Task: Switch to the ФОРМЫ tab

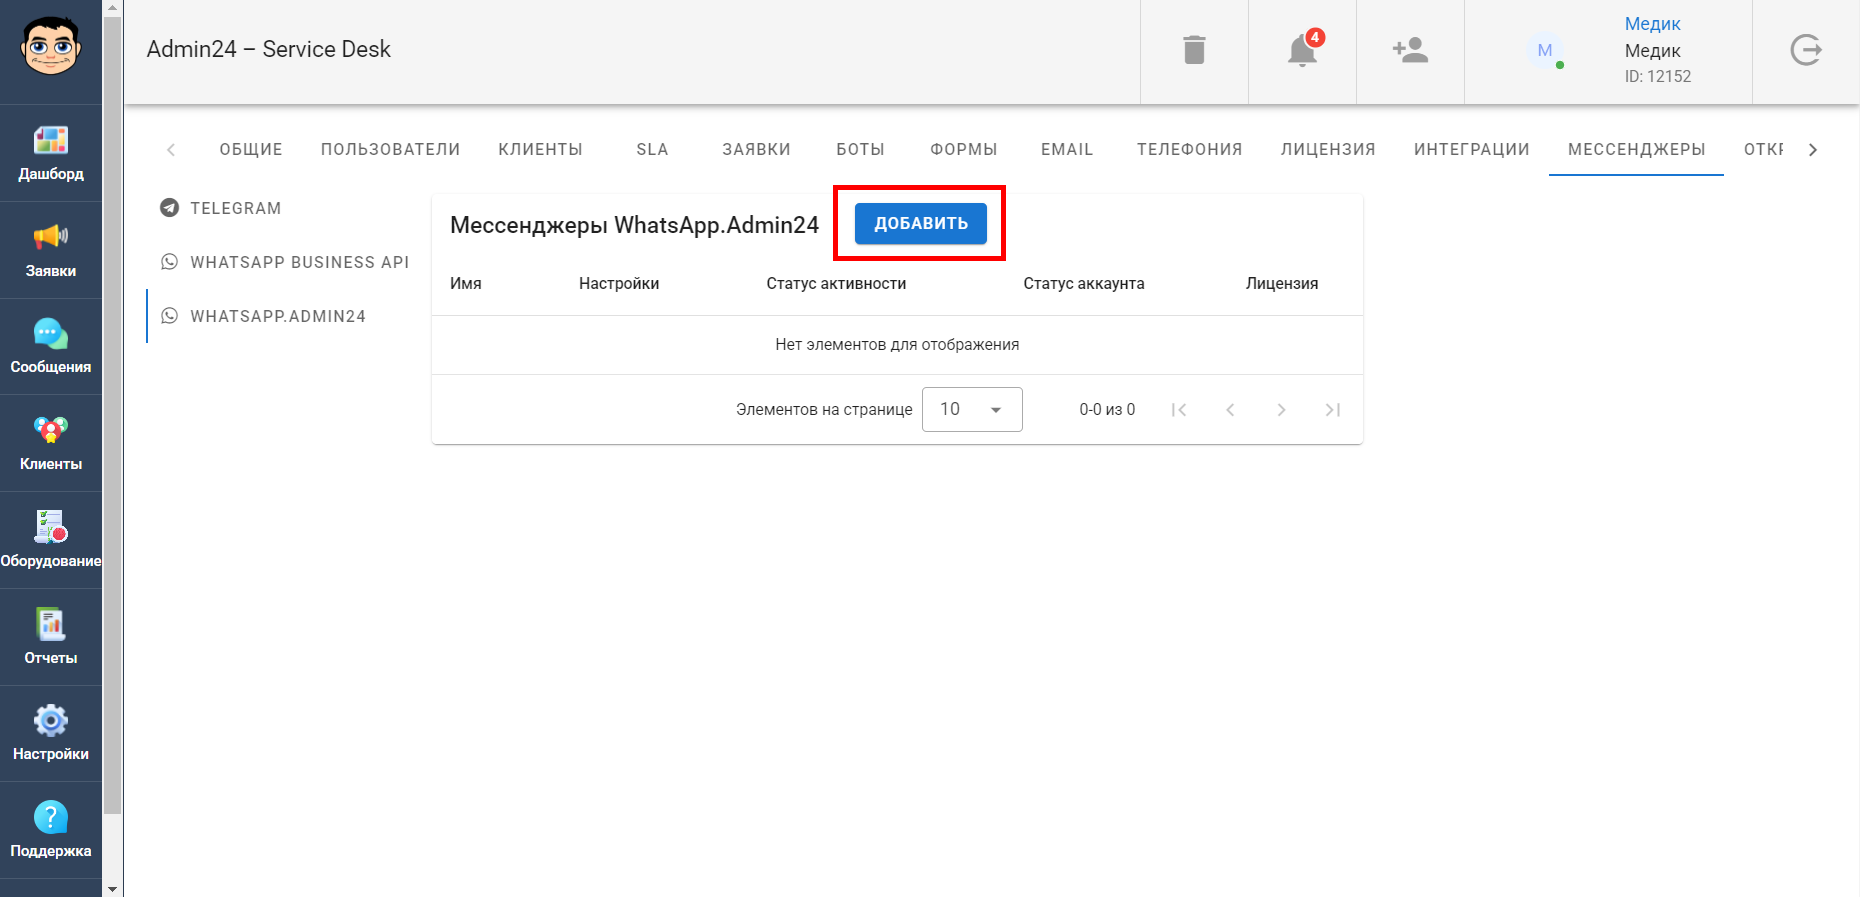Action: 964,149
